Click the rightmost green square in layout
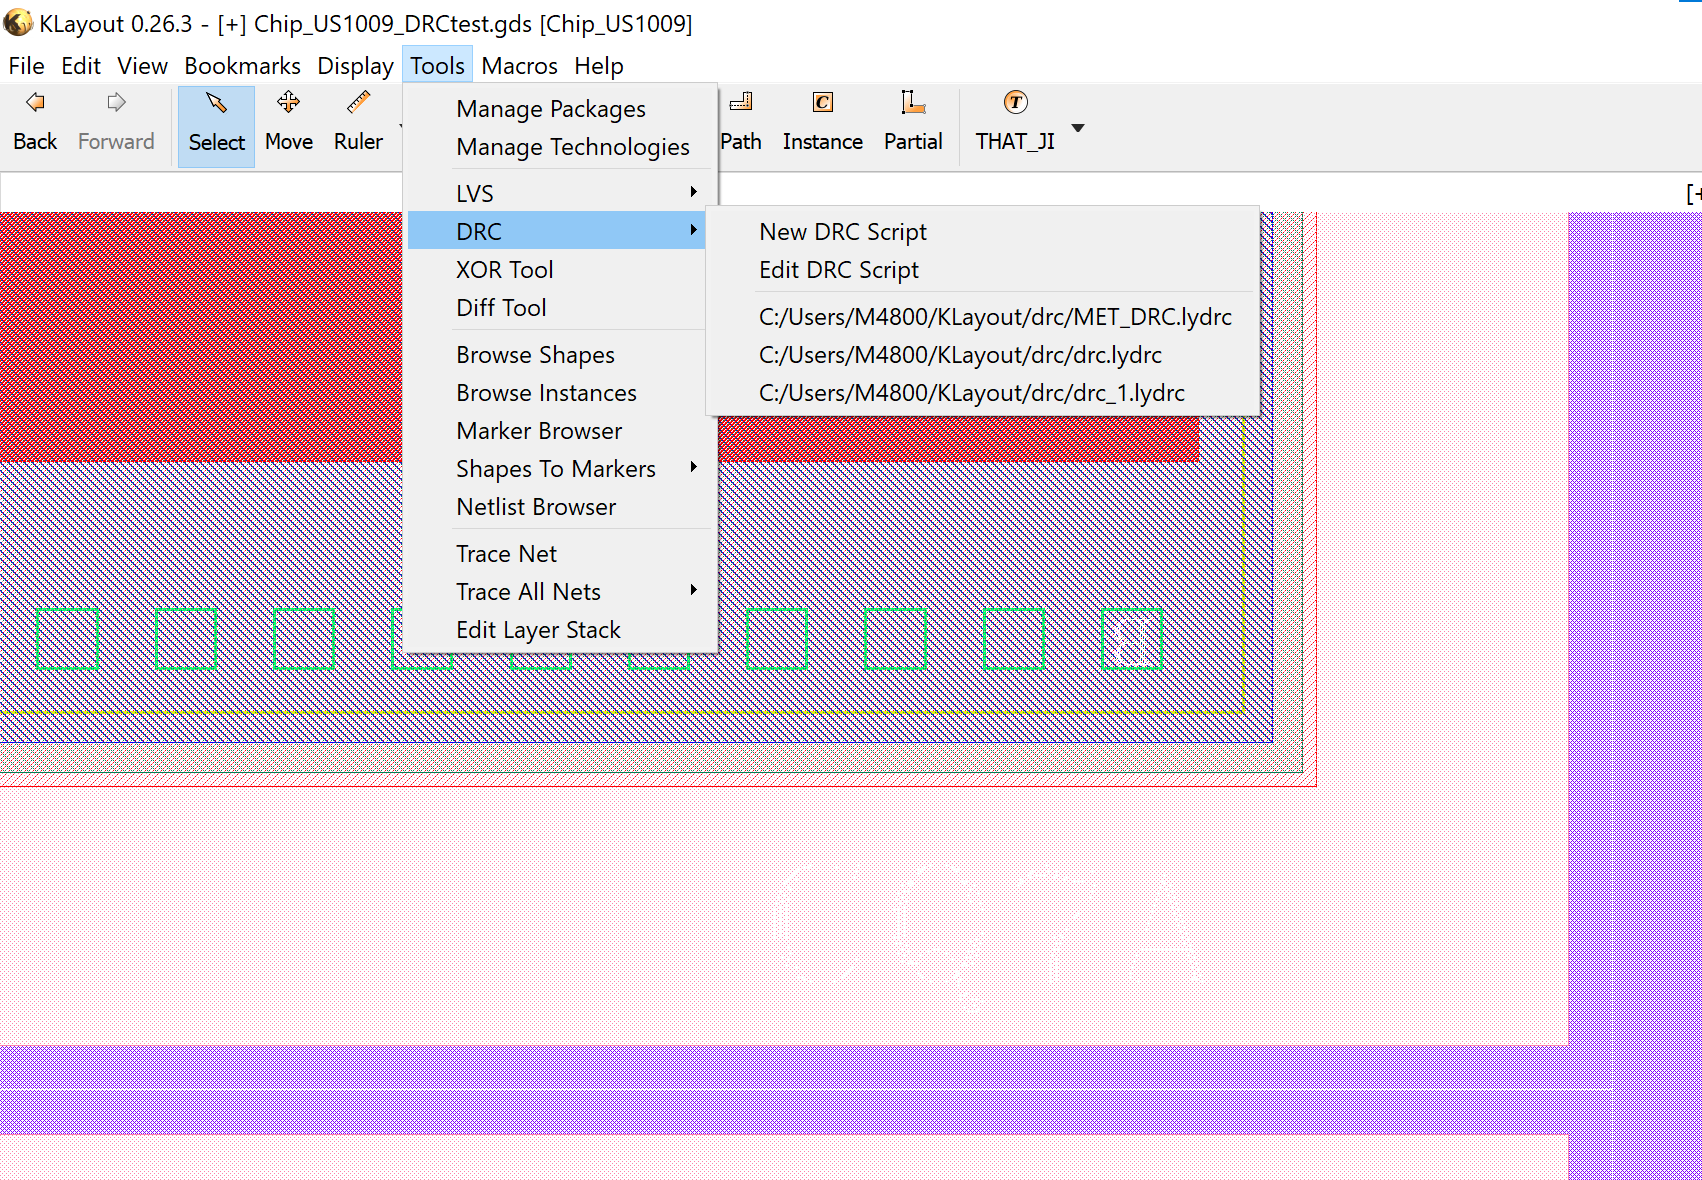The width and height of the screenshot is (1702, 1180). coord(1132,639)
